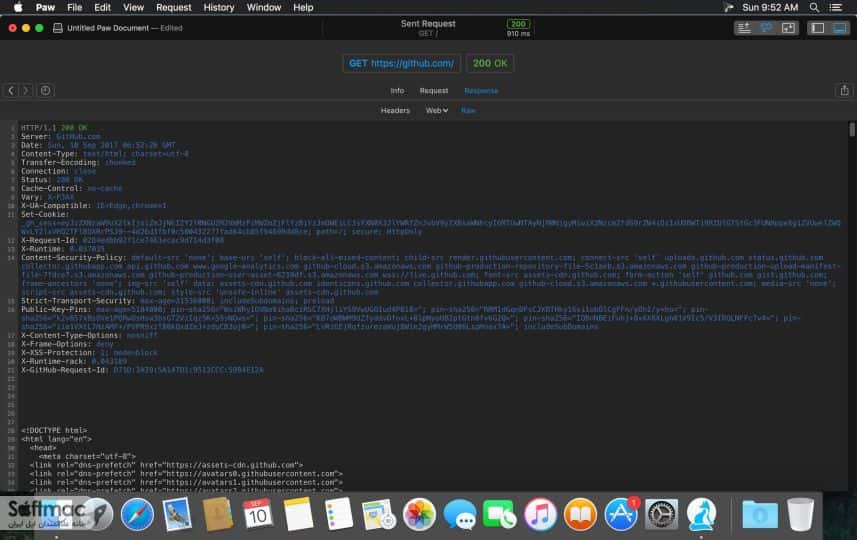Screen dimensions: 857x540
Task: Click the GET https://github.com/ button
Action: [x=401, y=63]
